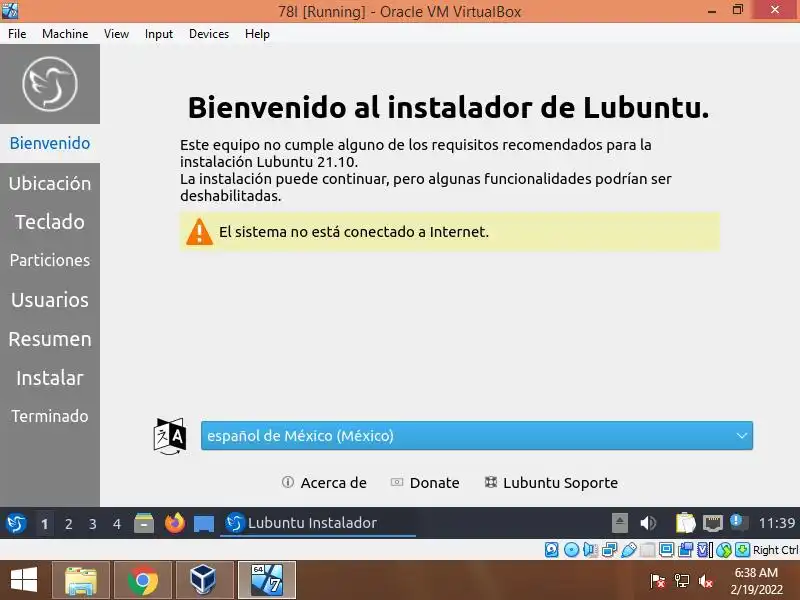The image size is (800, 600).
Task: Select the Bienvenido step in sidebar
Action: point(50,143)
